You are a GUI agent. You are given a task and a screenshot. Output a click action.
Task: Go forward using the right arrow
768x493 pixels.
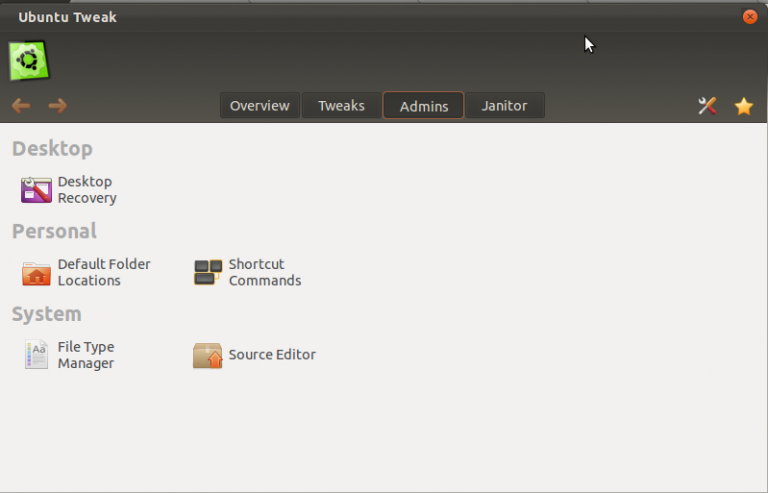point(58,106)
